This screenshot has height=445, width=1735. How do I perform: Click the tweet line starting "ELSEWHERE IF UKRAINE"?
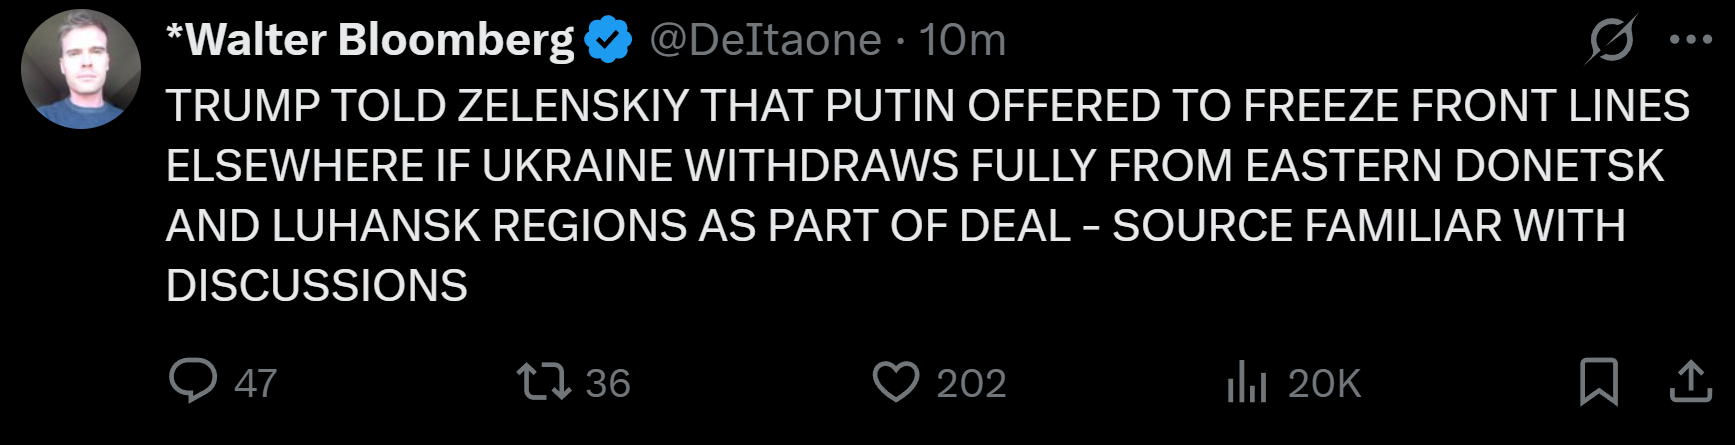914,166
